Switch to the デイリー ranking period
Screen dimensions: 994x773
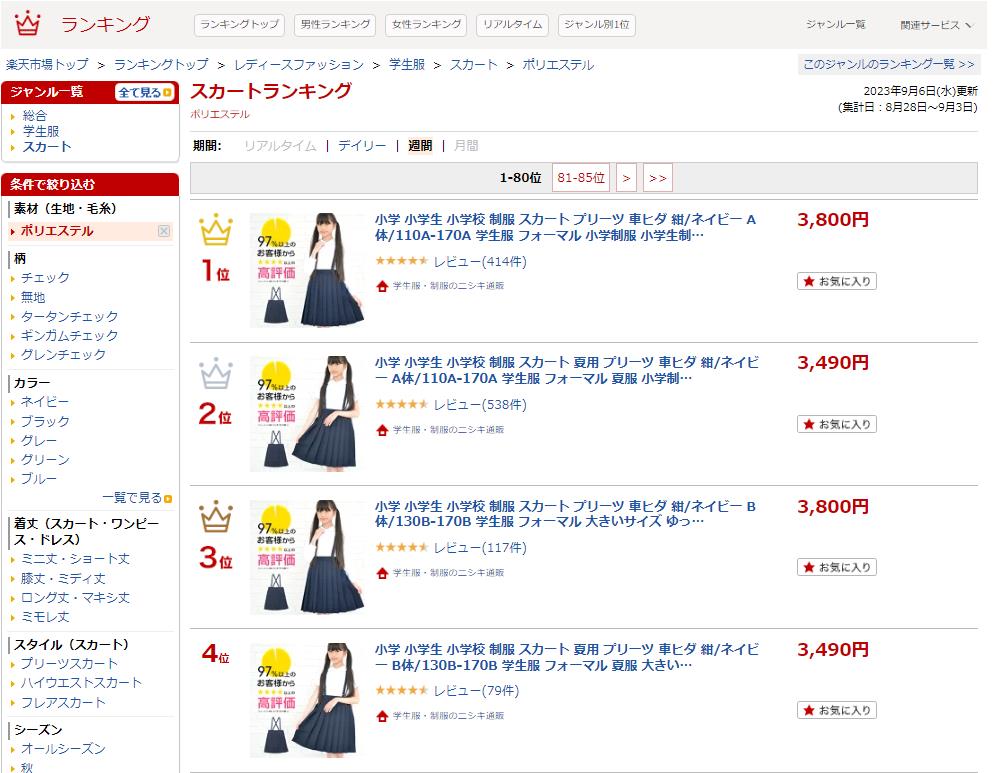pyautogui.click(x=362, y=146)
